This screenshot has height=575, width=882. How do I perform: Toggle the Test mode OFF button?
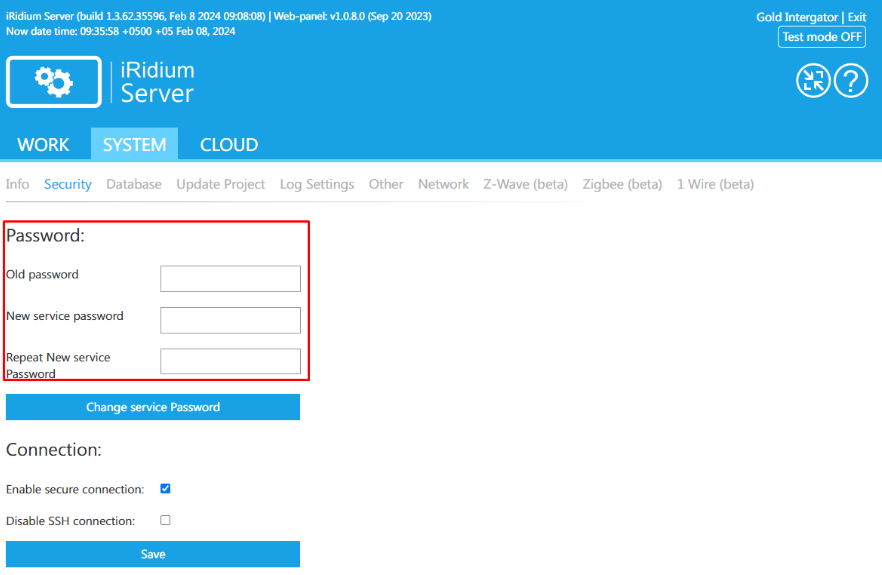822,37
